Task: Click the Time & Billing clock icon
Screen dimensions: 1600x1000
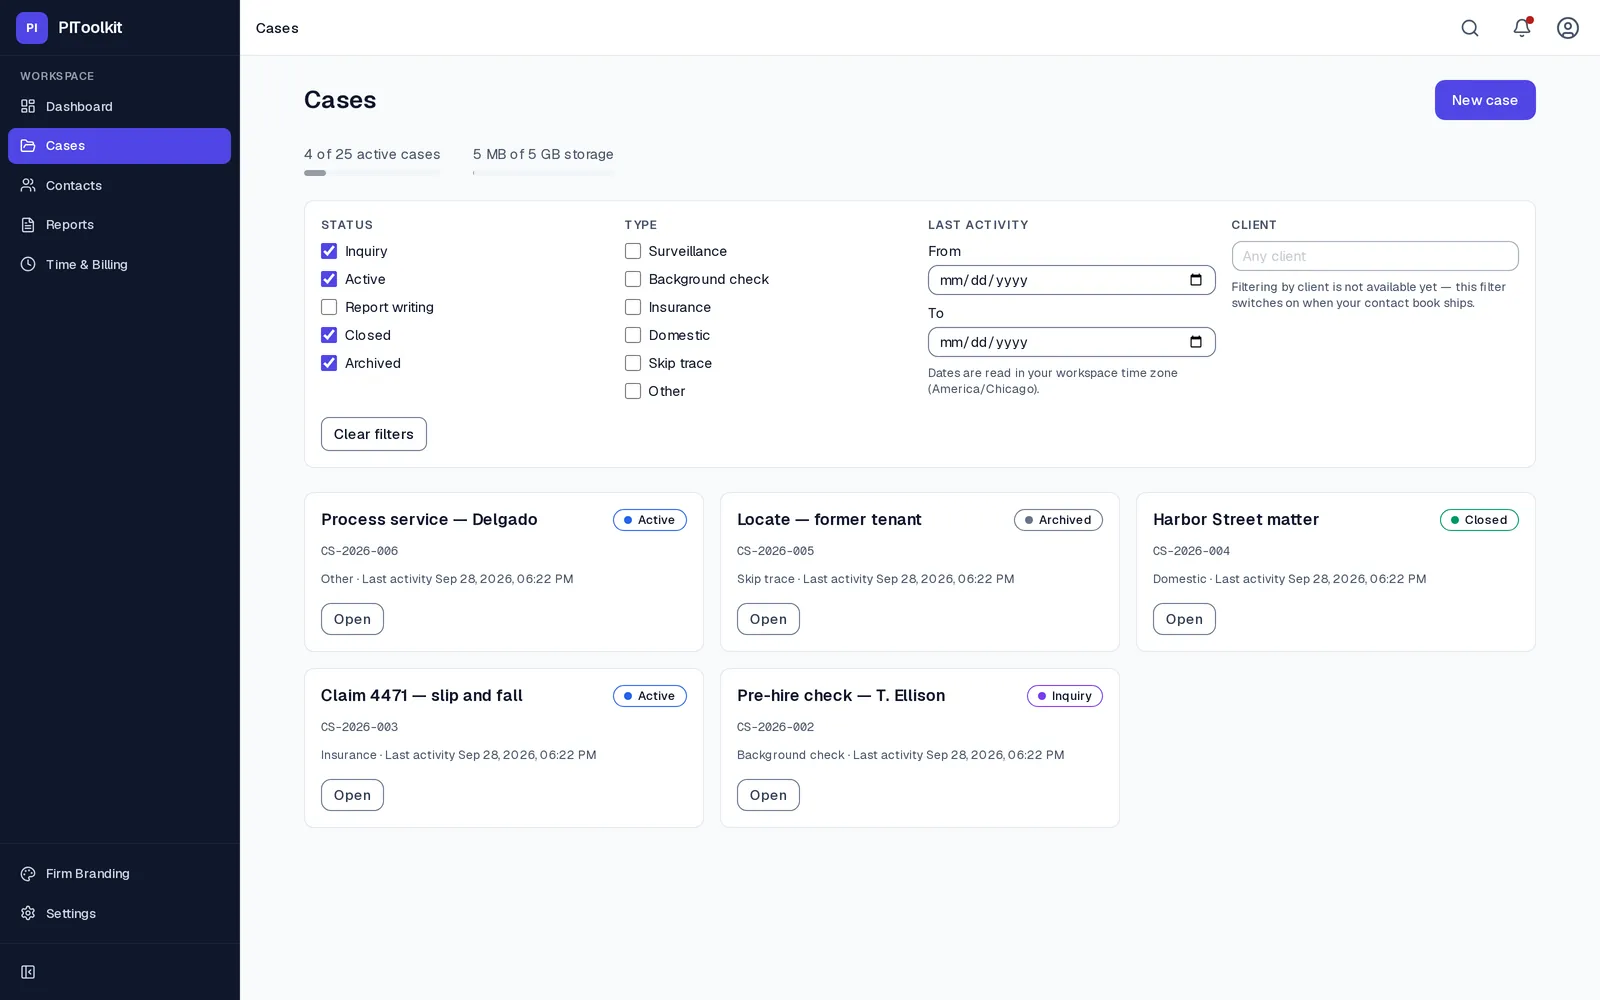Action: coord(28,264)
